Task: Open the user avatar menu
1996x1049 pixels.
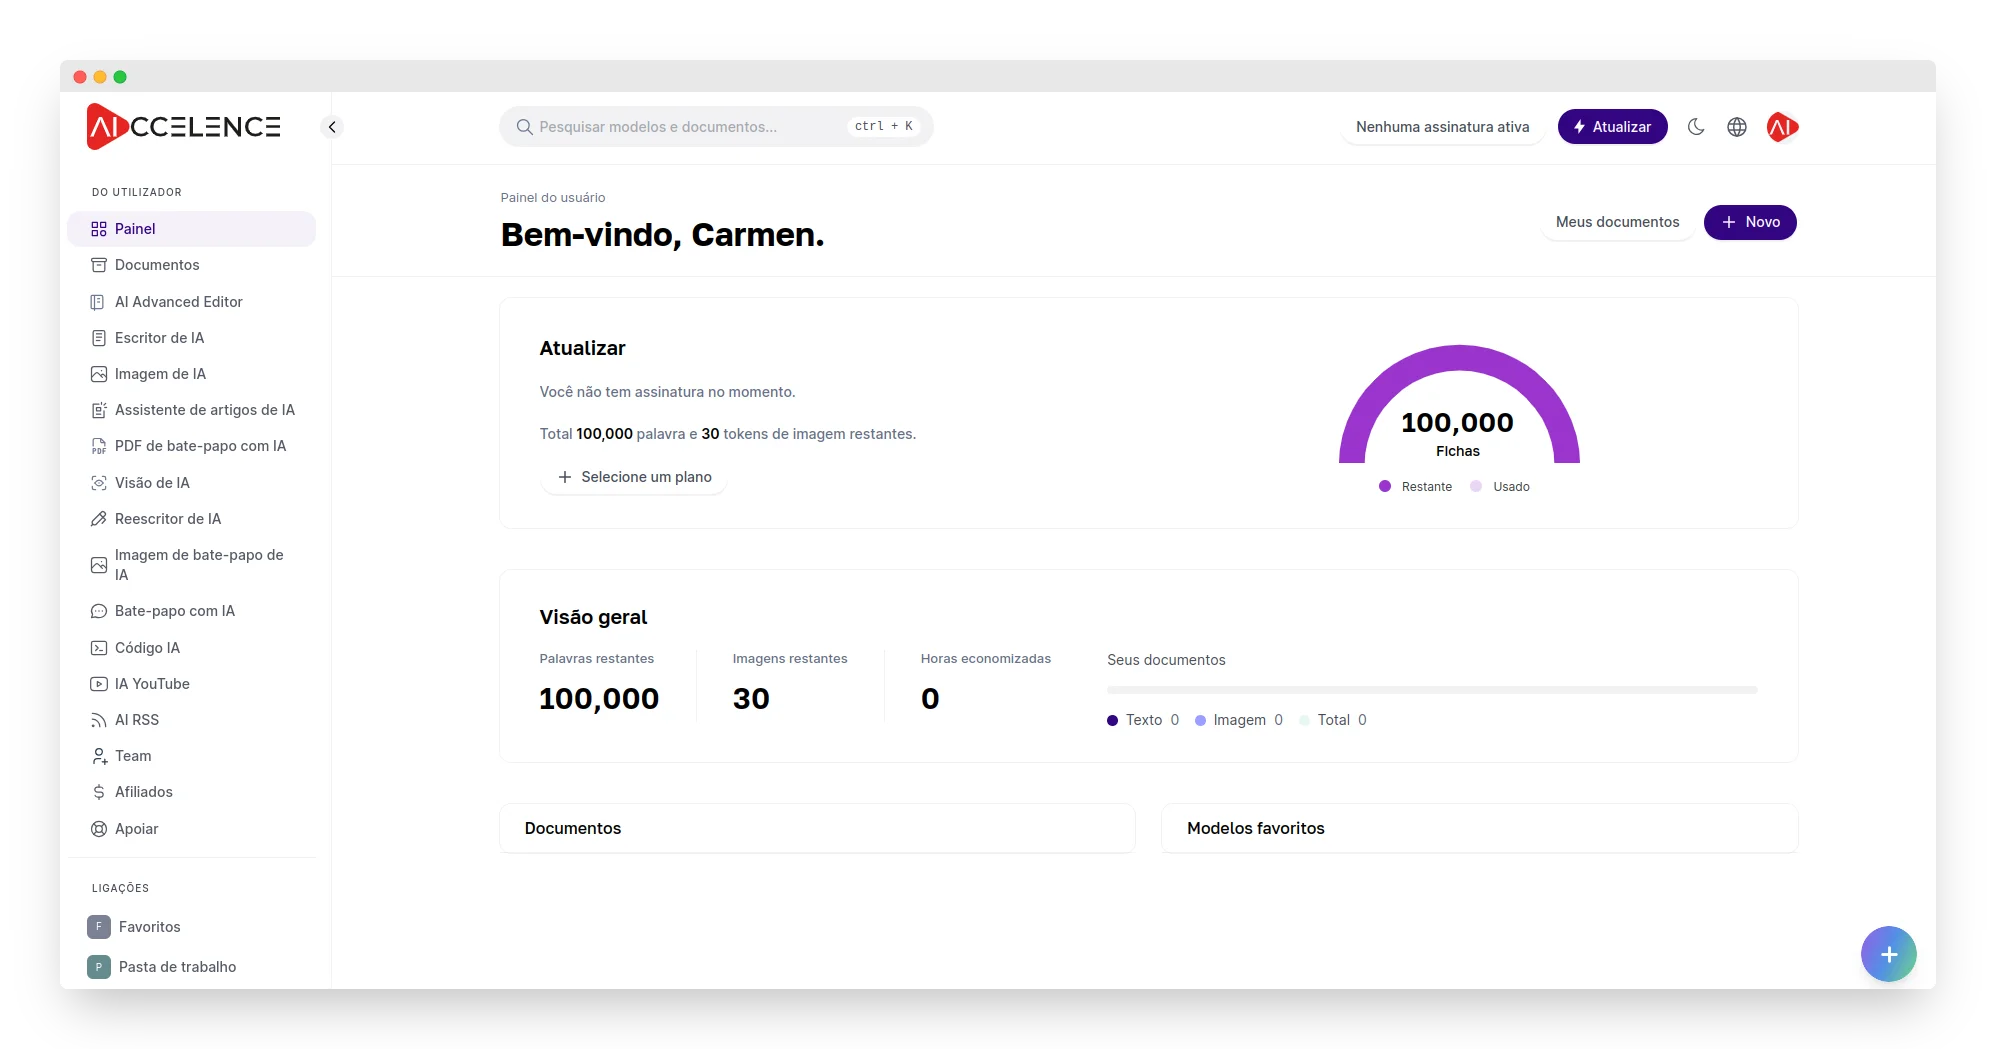Action: (1782, 127)
